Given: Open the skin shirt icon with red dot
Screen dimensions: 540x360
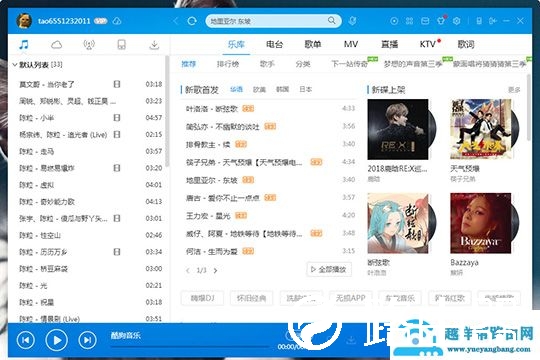Looking at the screenshot, I should pyautogui.click(x=441, y=21).
